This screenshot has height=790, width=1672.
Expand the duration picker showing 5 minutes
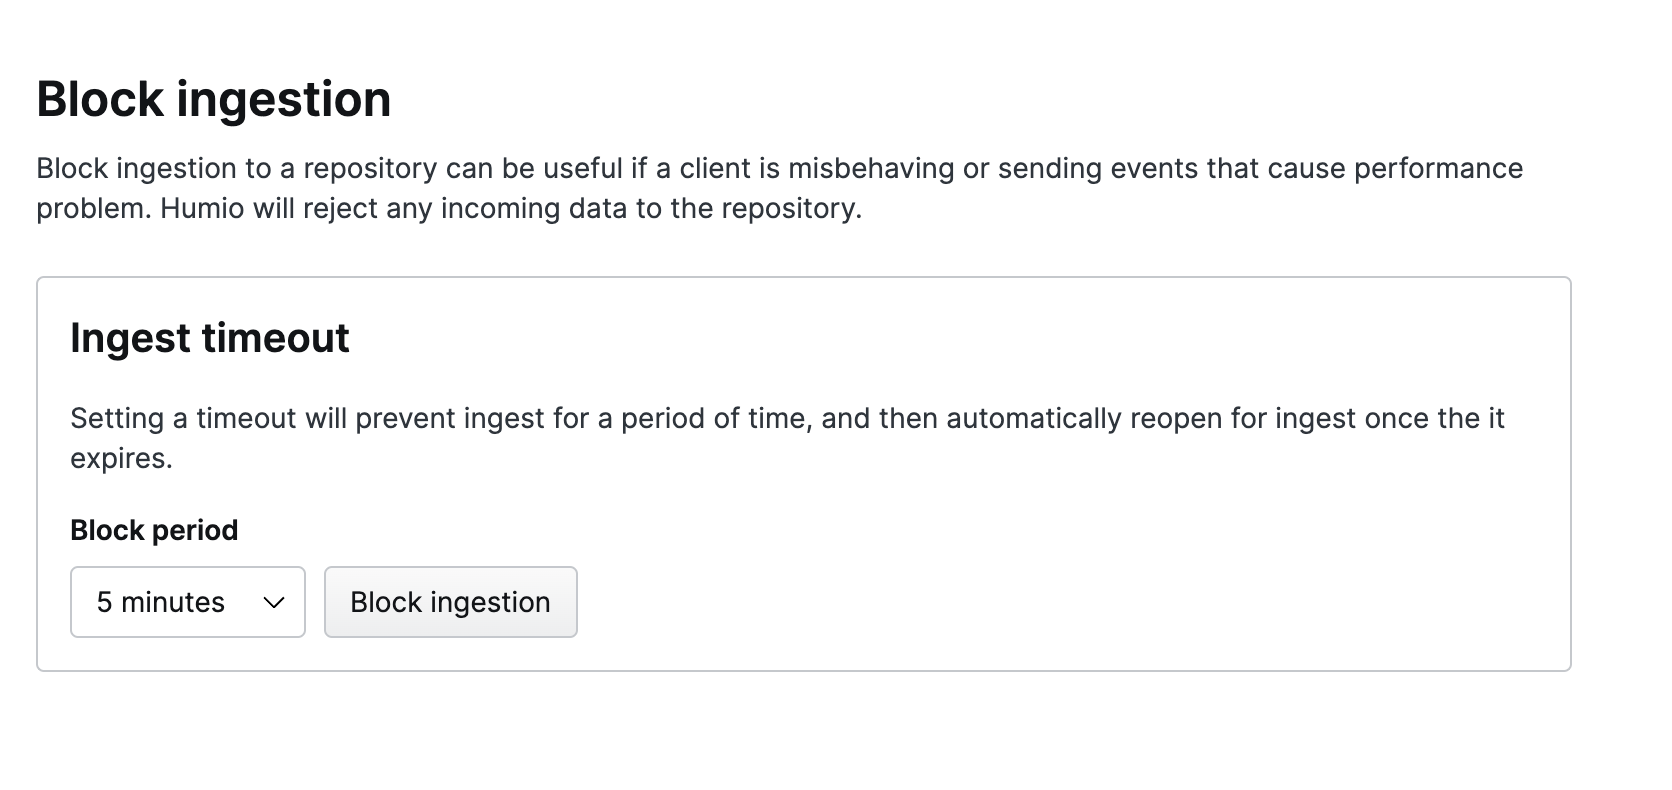point(187,602)
